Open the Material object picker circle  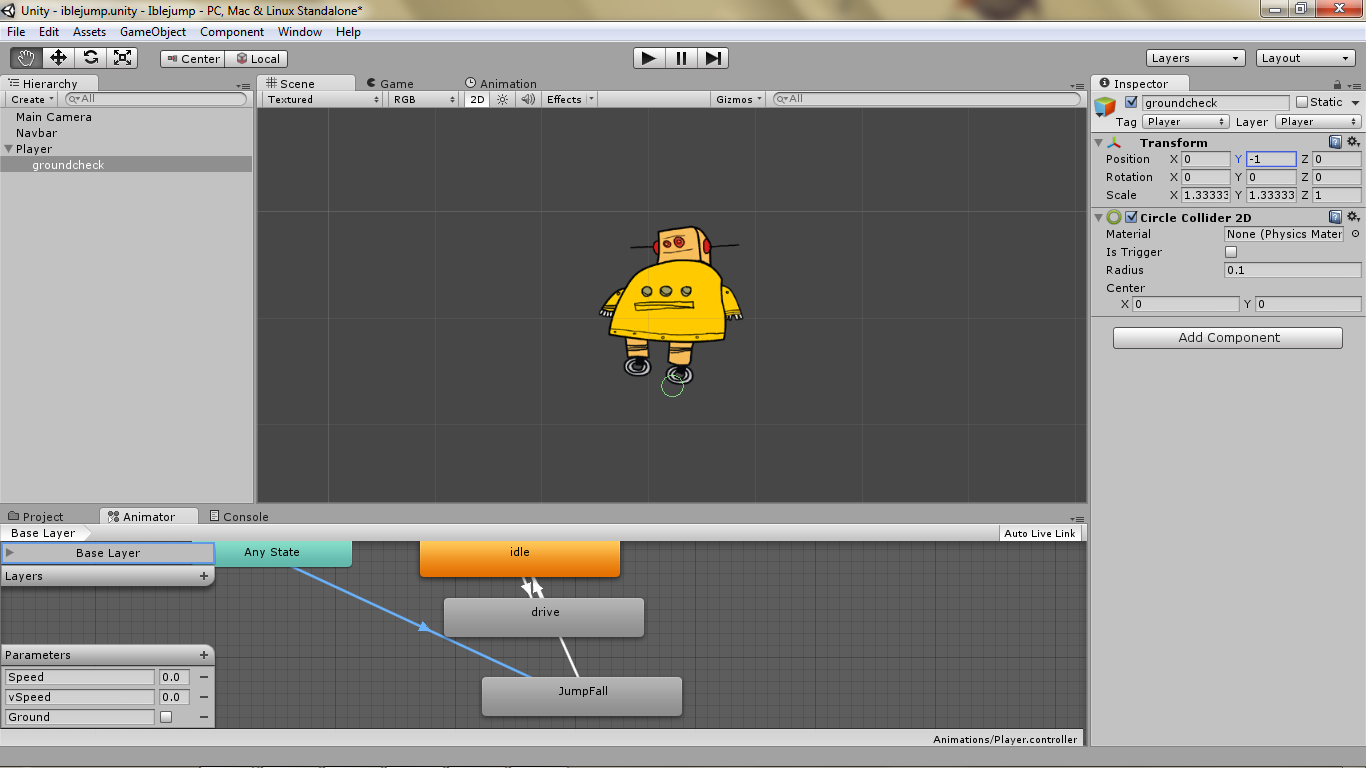point(1355,234)
